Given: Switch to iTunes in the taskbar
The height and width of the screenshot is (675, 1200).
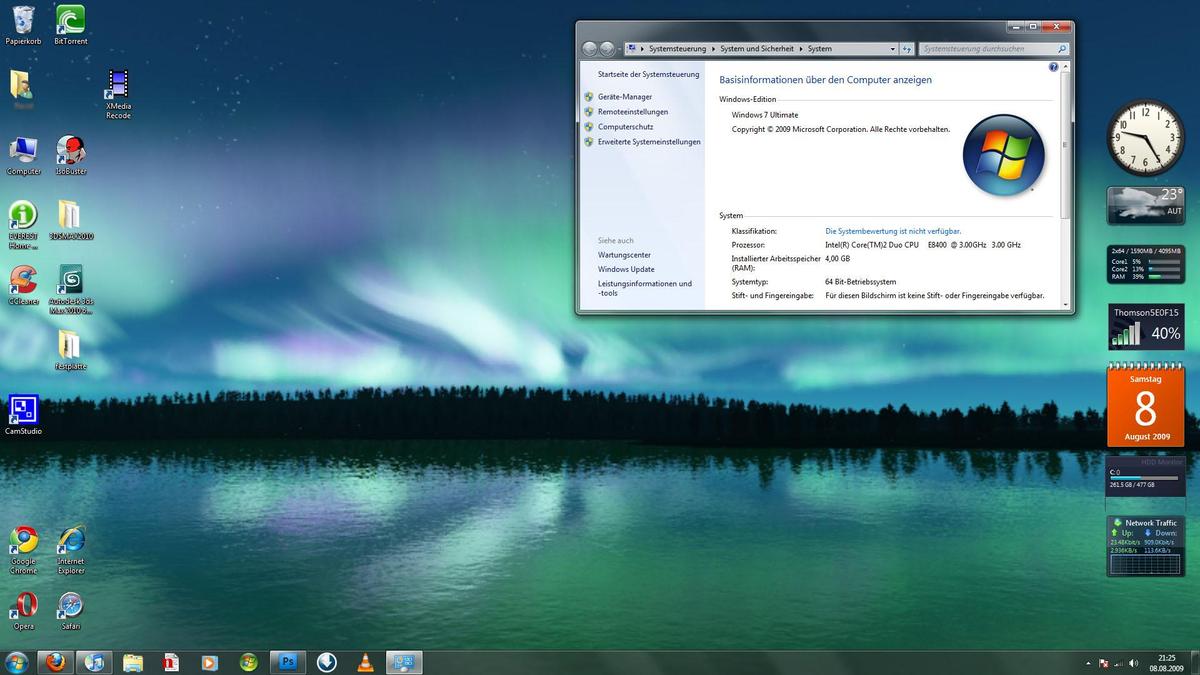Looking at the screenshot, I should (x=94, y=662).
